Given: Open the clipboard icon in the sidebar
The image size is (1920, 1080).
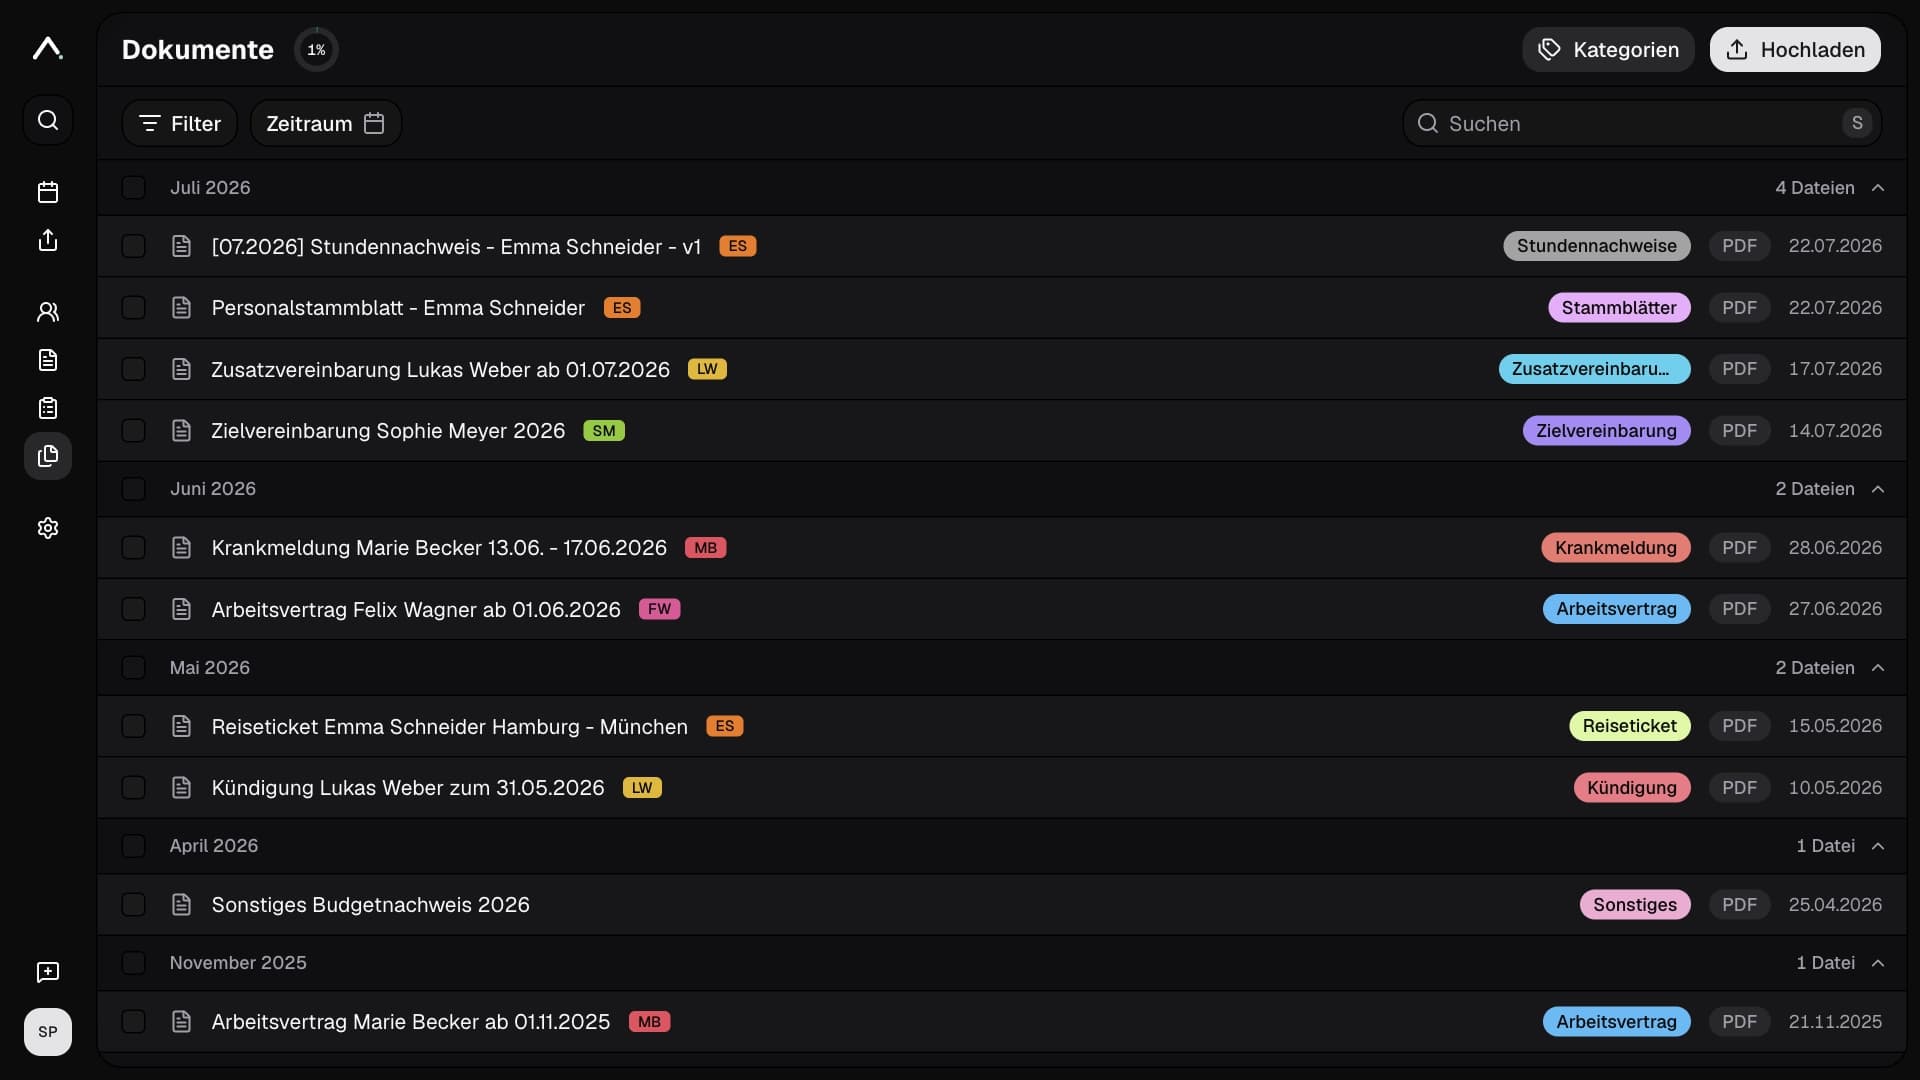Looking at the screenshot, I should pos(48,408).
